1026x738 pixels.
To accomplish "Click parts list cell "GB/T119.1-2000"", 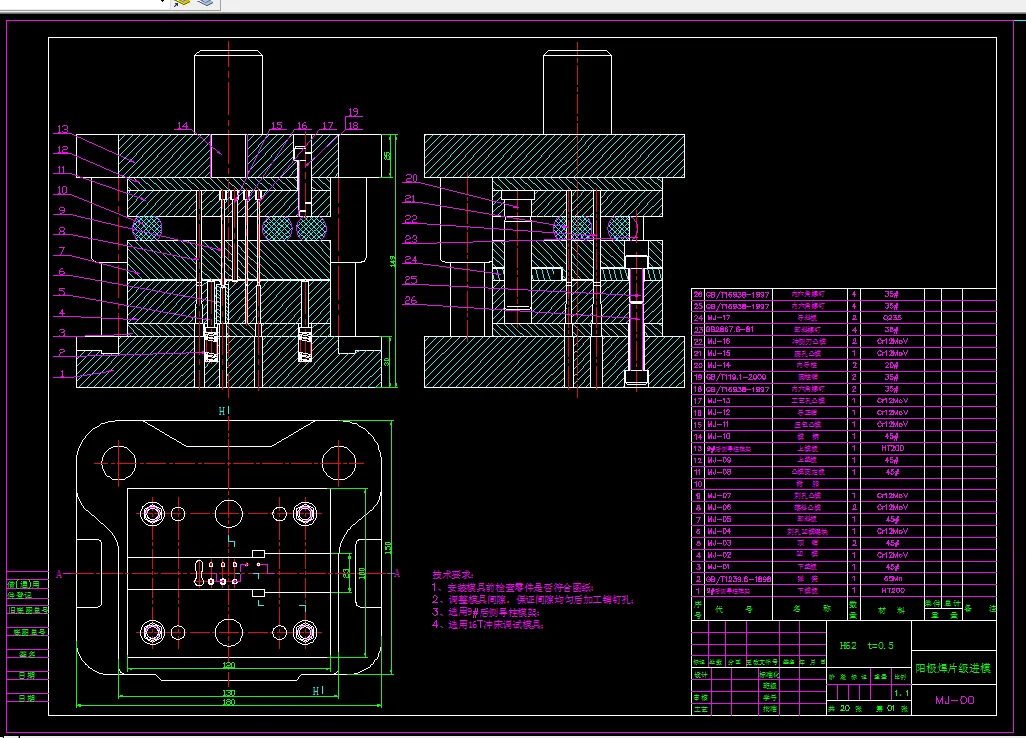I will click(735, 377).
